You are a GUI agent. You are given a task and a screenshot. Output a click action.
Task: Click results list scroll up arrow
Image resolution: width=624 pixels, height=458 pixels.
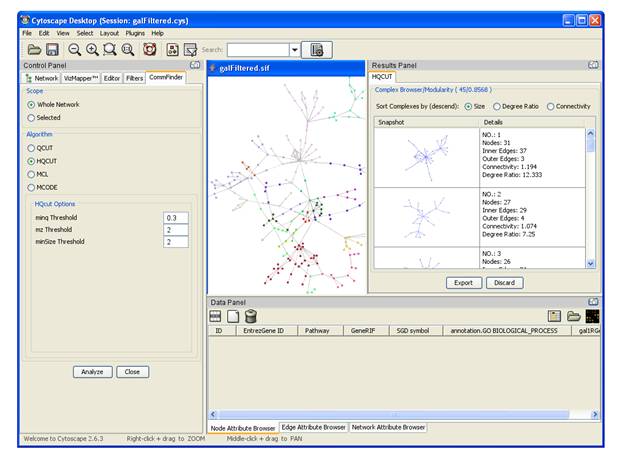click(x=591, y=133)
